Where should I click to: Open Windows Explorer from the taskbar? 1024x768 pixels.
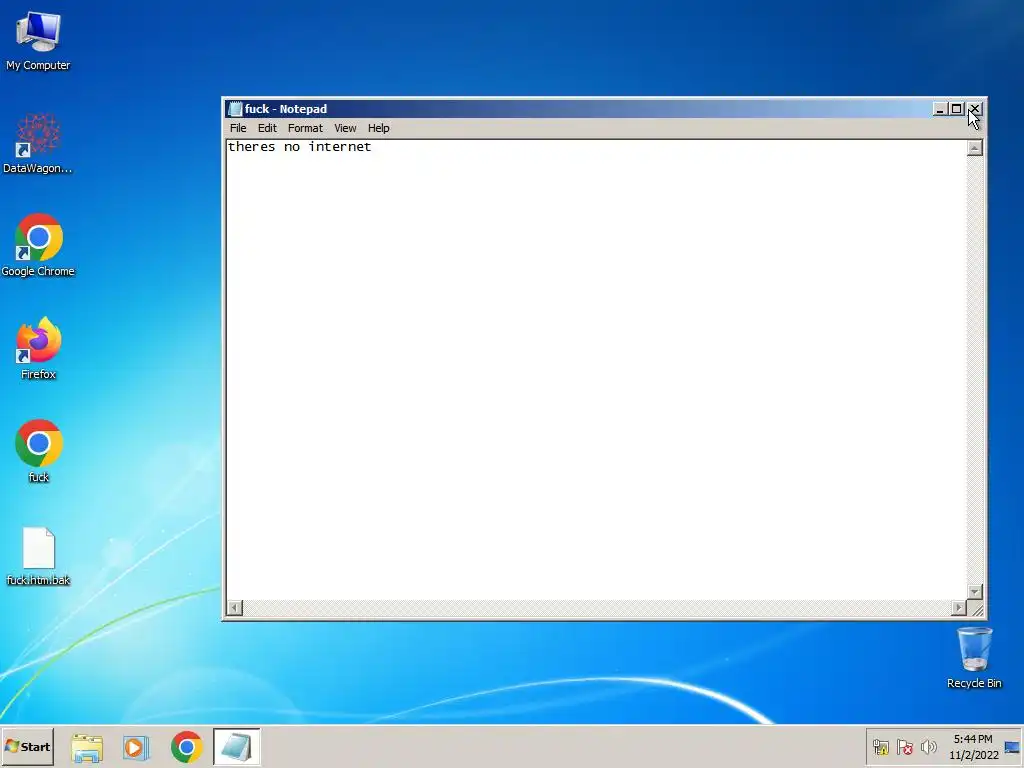pyautogui.click(x=87, y=747)
